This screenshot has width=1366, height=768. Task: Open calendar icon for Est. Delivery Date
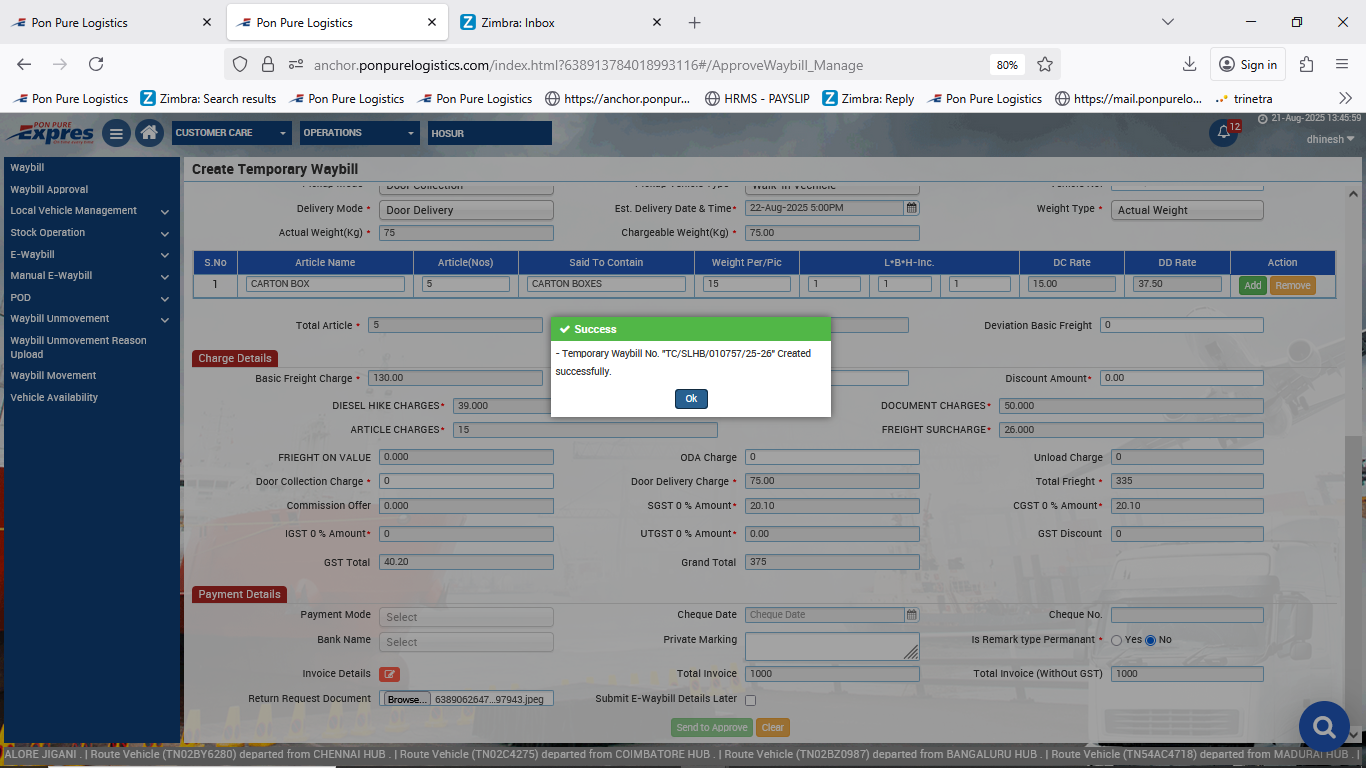tap(911, 208)
